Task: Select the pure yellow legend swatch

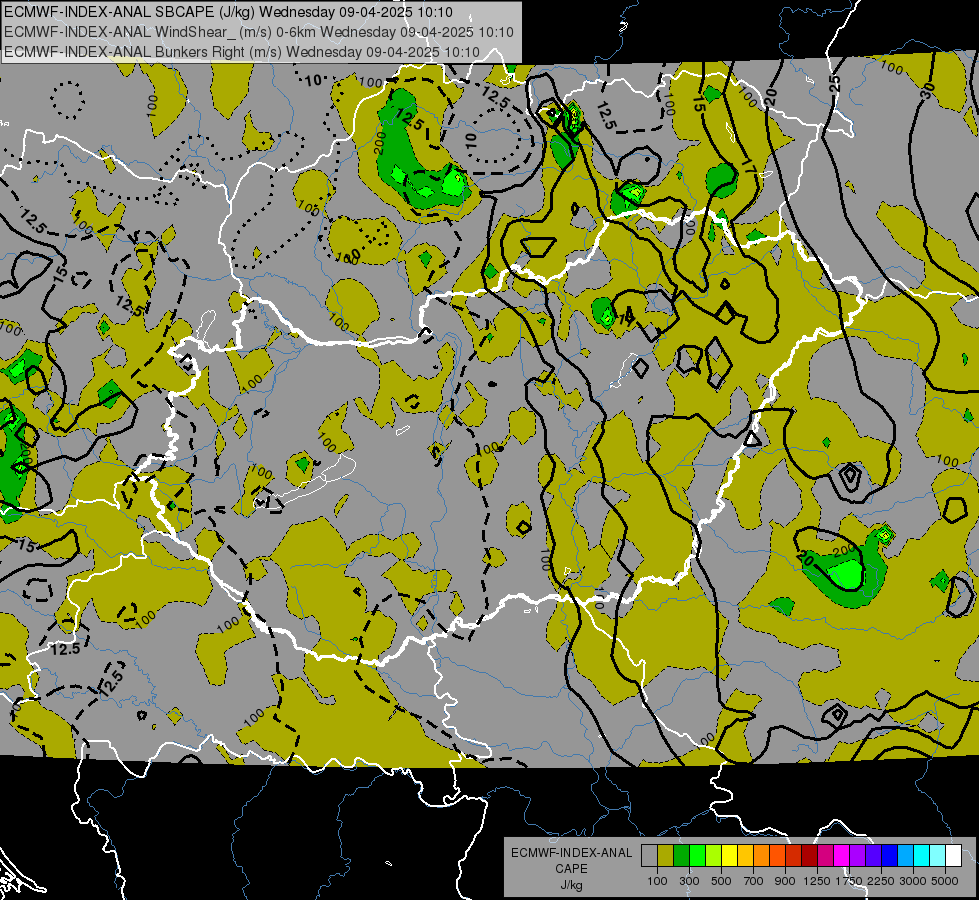Action: [729, 856]
